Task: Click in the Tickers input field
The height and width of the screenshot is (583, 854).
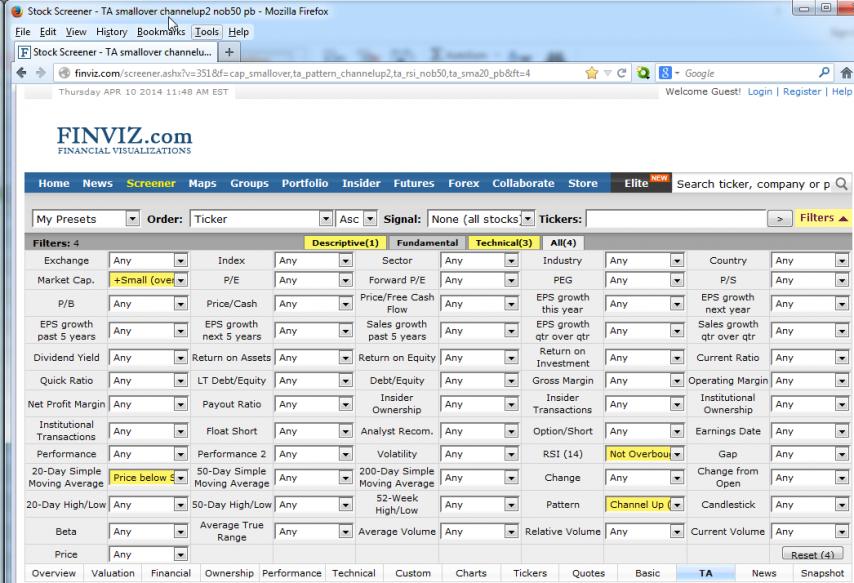Action: pyautogui.click(x=676, y=219)
